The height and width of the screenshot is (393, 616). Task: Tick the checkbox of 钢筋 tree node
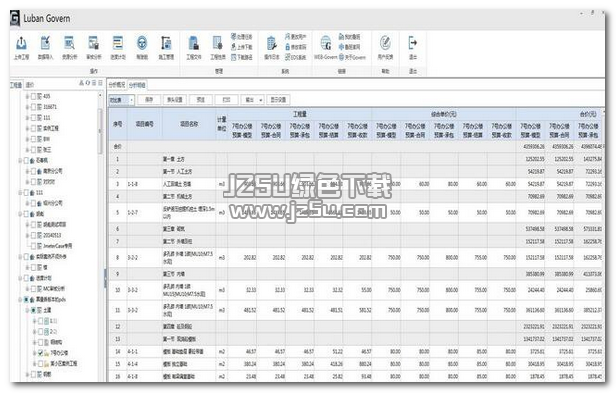[x=33, y=375]
